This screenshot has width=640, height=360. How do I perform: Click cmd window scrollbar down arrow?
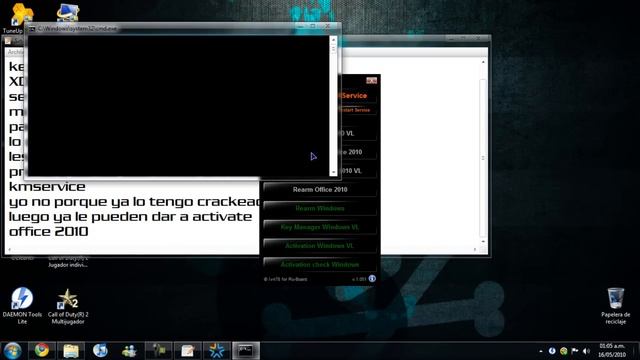tap(333, 172)
